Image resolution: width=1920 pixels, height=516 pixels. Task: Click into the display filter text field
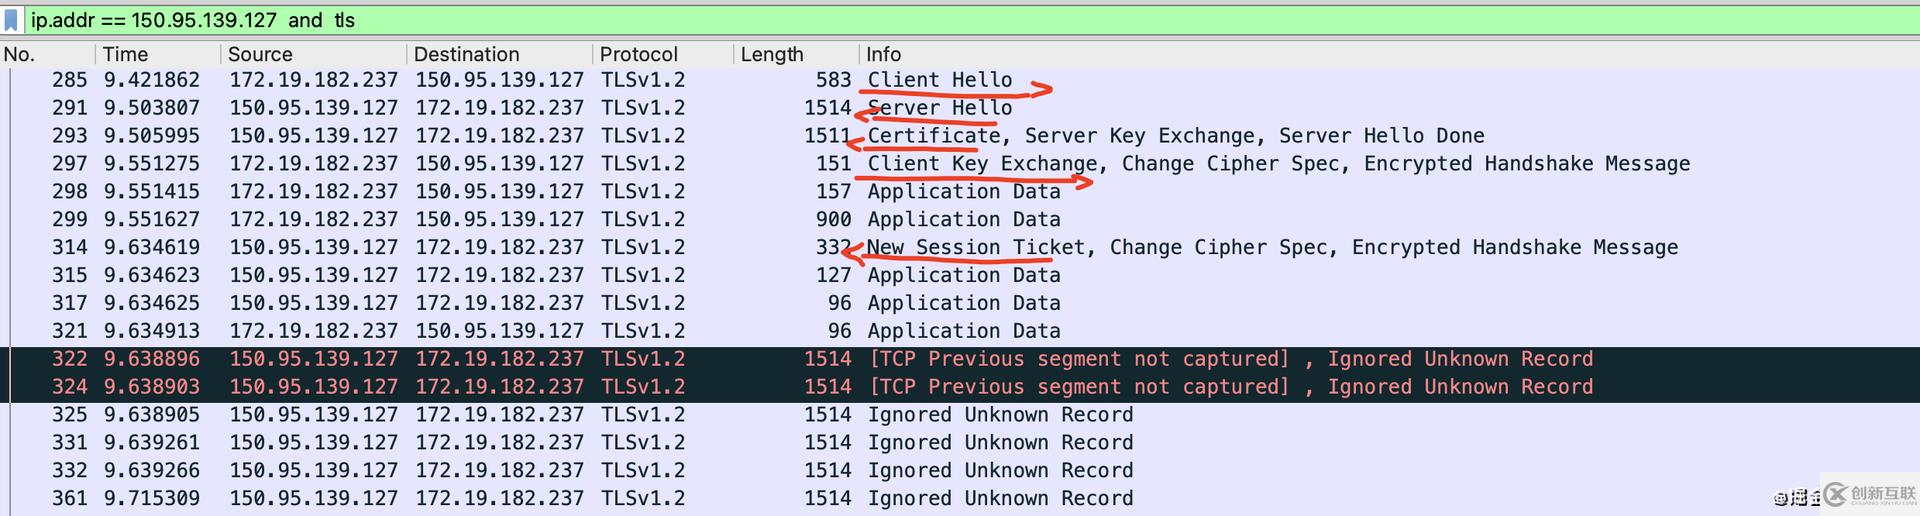(x=900, y=20)
